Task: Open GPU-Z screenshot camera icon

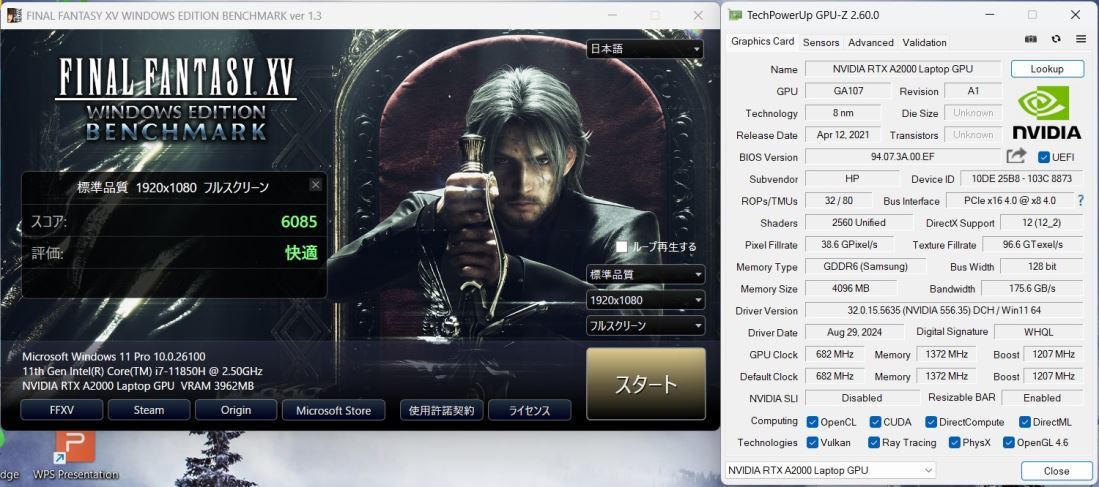Action: (x=1031, y=39)
